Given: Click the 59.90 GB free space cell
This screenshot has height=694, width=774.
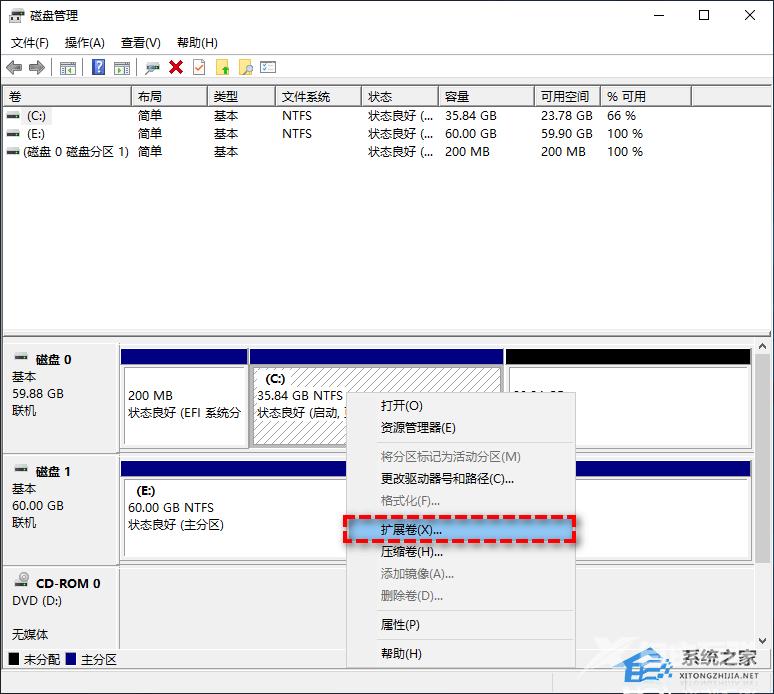Looking at the screenshot, I should [x=567, y=134].
